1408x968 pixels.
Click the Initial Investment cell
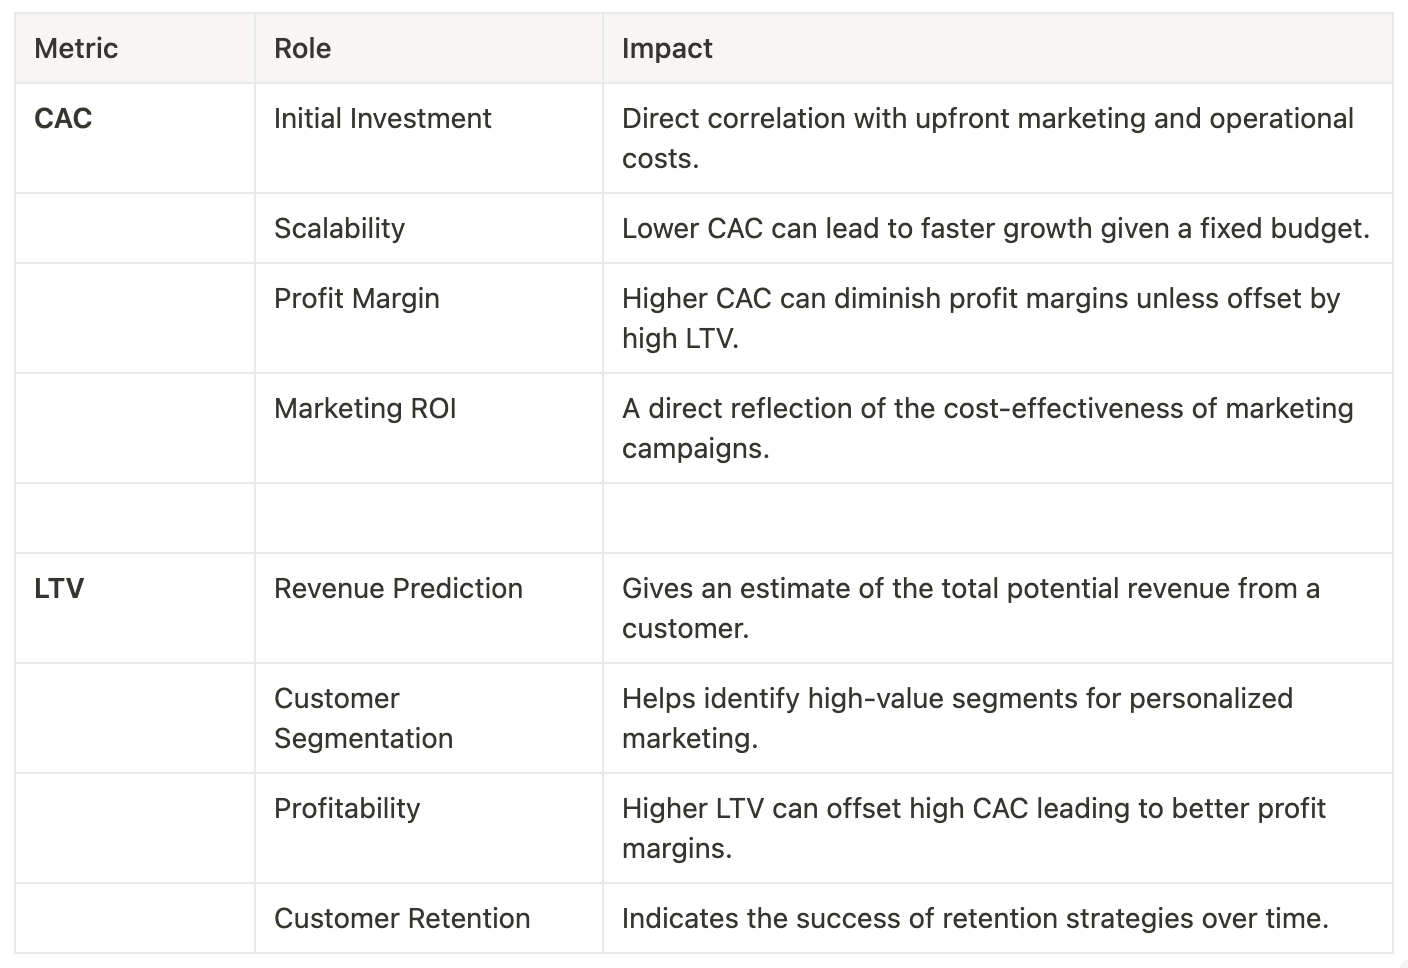[382, 118]
